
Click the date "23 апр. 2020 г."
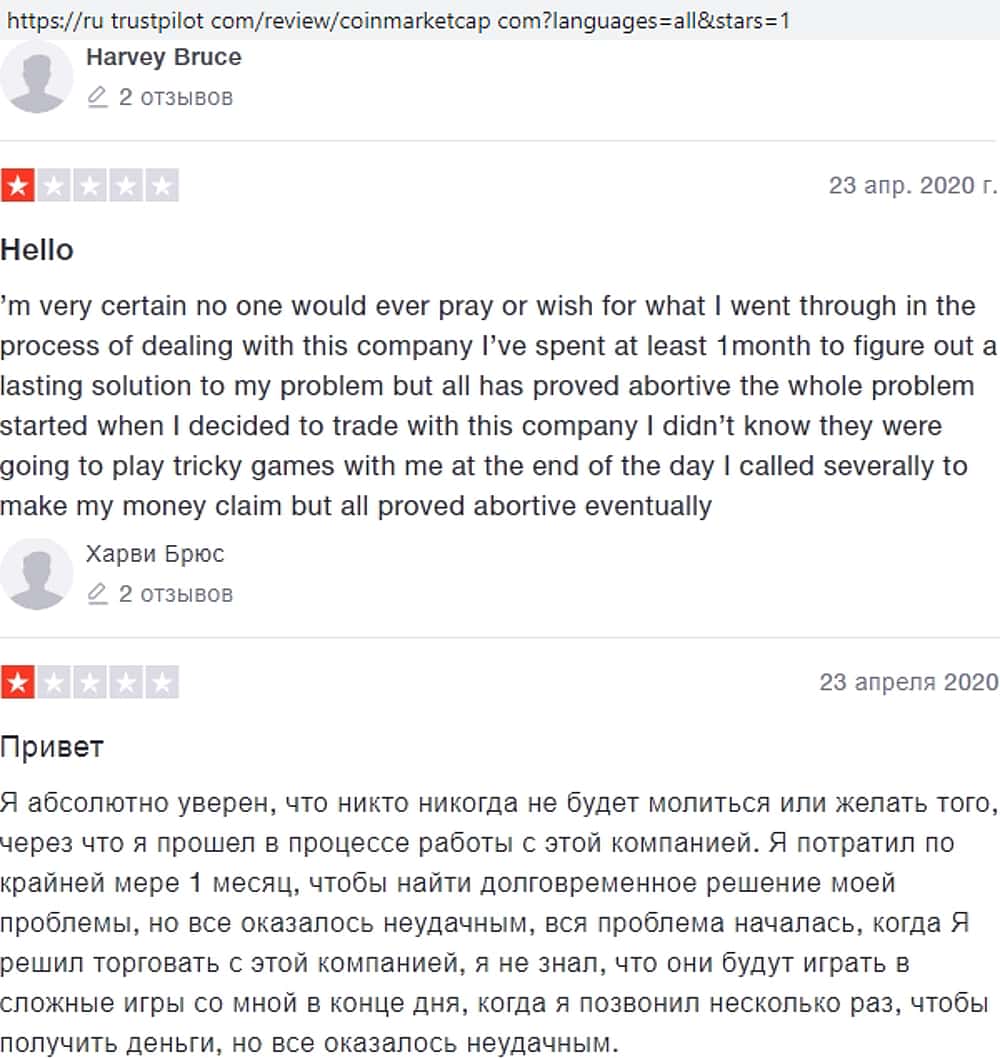(912, 186)
